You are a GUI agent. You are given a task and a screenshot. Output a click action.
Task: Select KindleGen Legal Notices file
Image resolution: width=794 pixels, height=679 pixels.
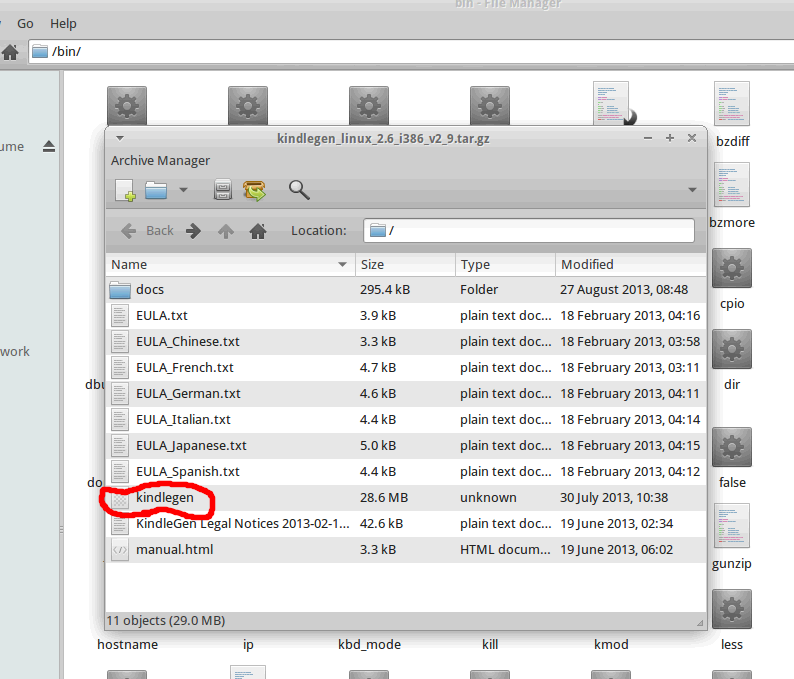point(406,524)
